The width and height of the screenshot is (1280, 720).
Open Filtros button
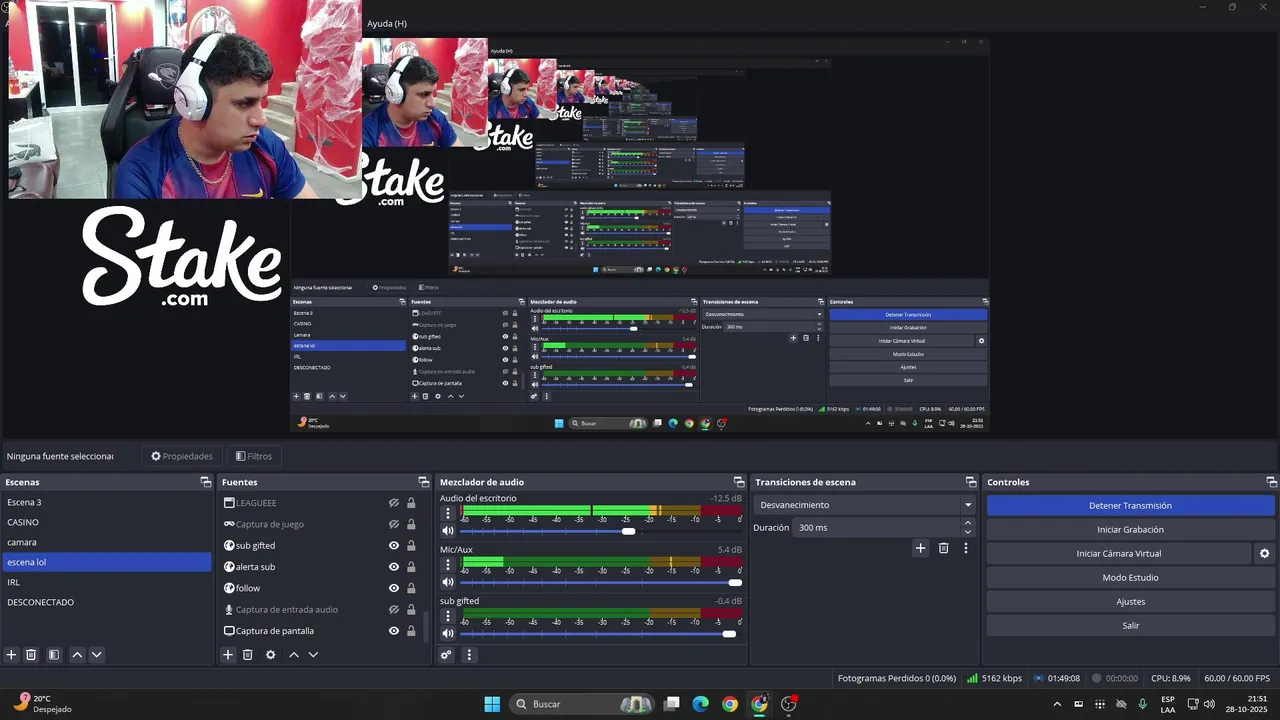point(253,456)
